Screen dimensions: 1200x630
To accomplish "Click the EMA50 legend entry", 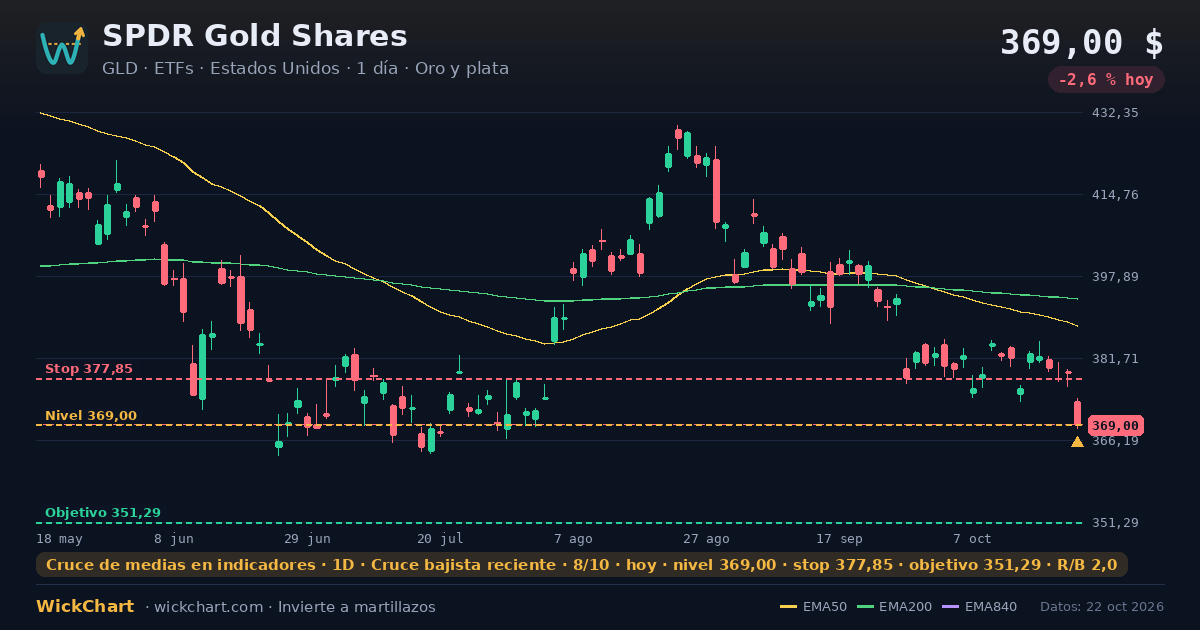I will click(813, 607).
